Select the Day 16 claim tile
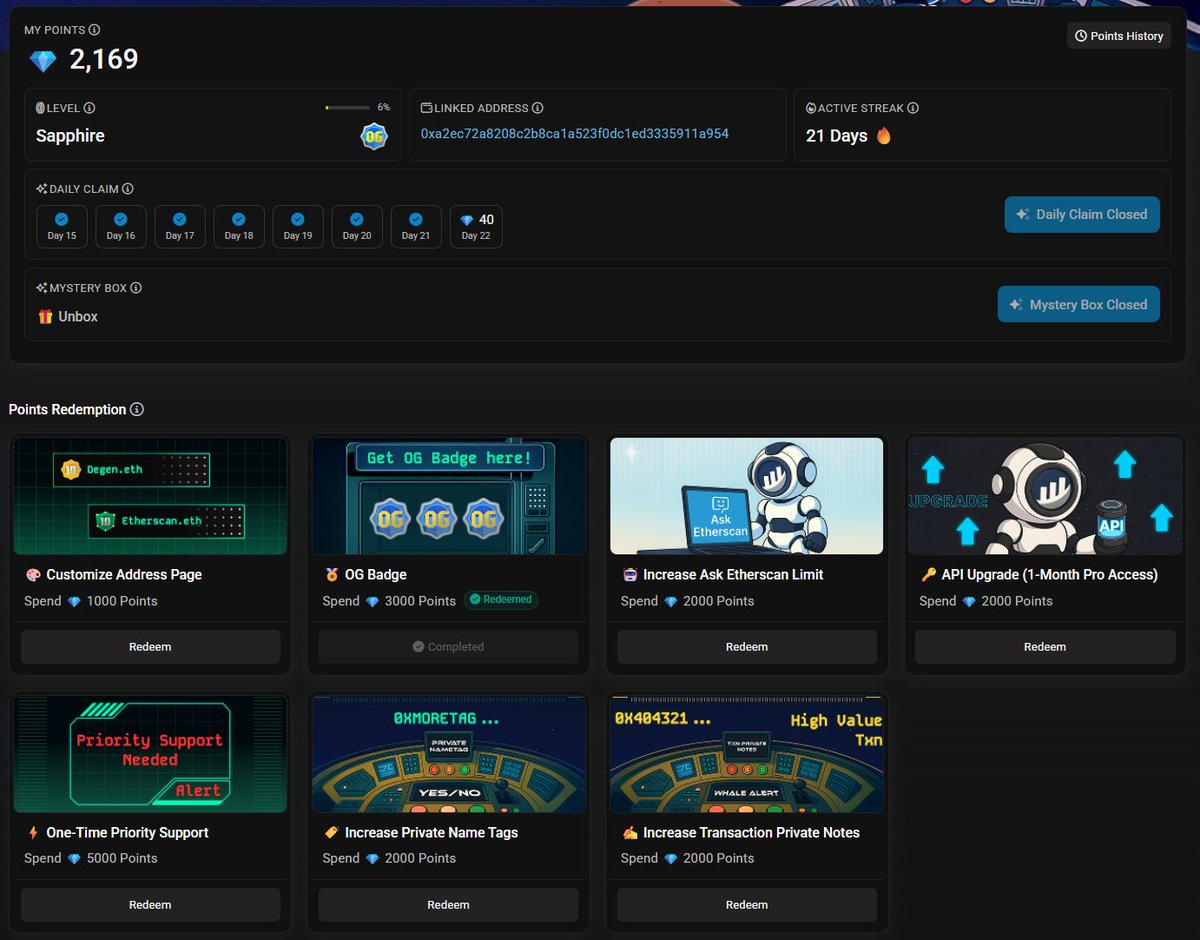Screen dimensions: 1200x940 click(121, 226)
